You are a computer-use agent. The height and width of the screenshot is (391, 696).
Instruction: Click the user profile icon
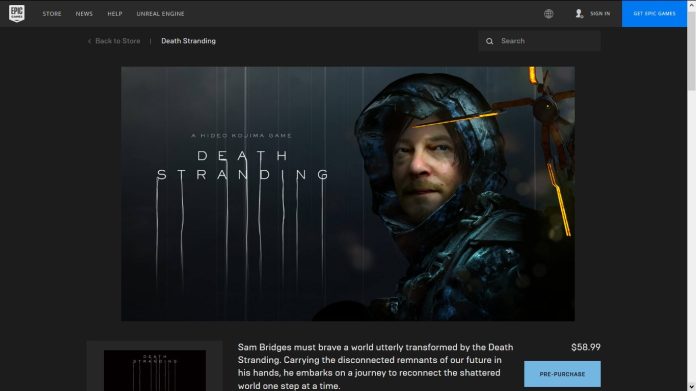click(x=579, y=14)
